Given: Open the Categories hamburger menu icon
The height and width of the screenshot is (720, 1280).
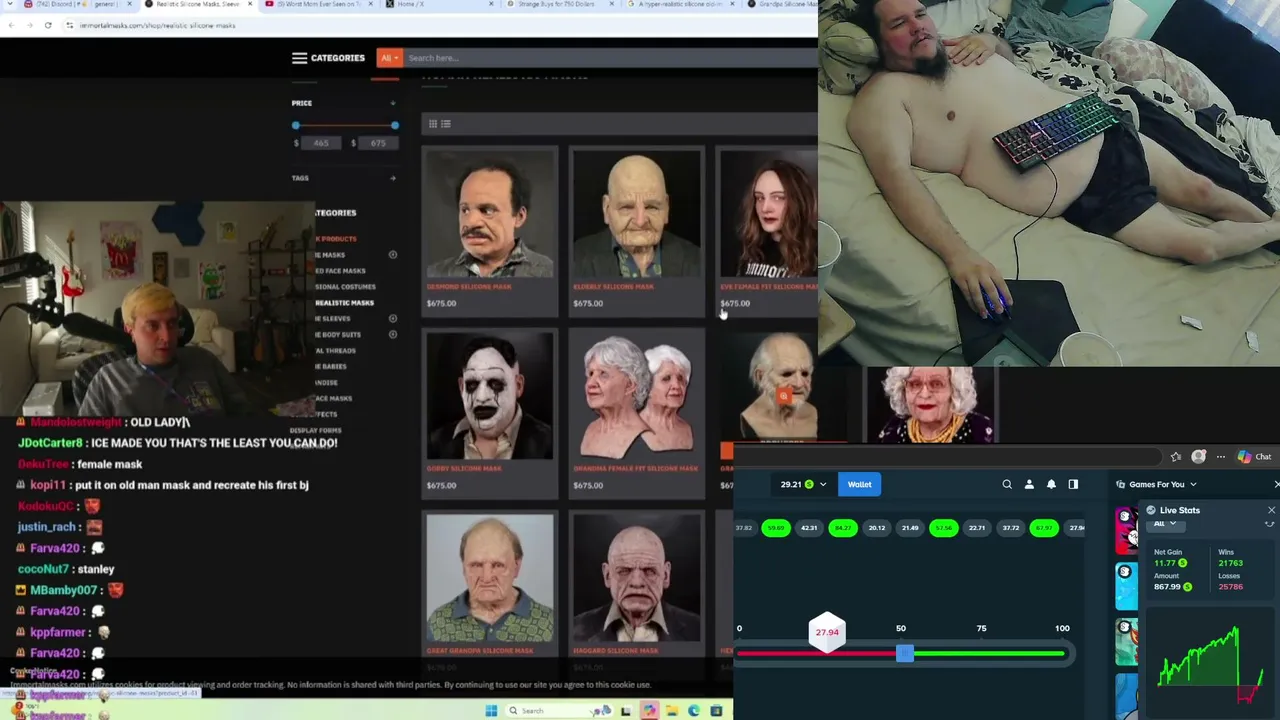Looking at the screenshot, I should [299, 58].
